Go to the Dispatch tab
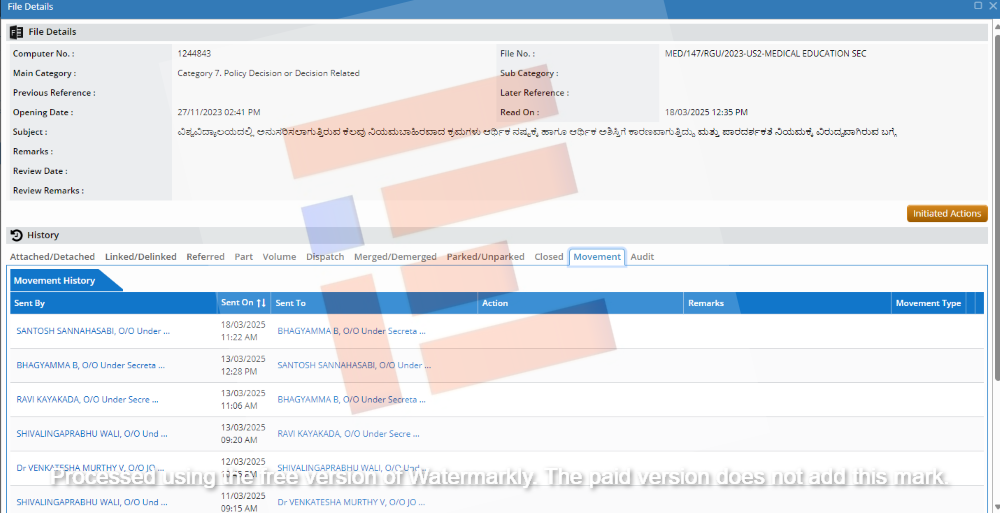This screenshot has height=513, width=1000. tap(325, 257)
